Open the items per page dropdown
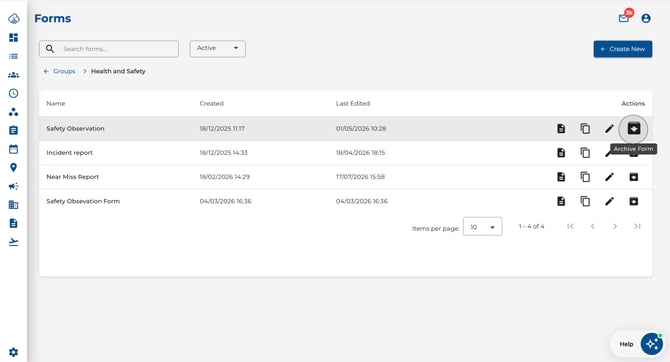The height and width of the screenshot is (362, 670). (482, 227)
